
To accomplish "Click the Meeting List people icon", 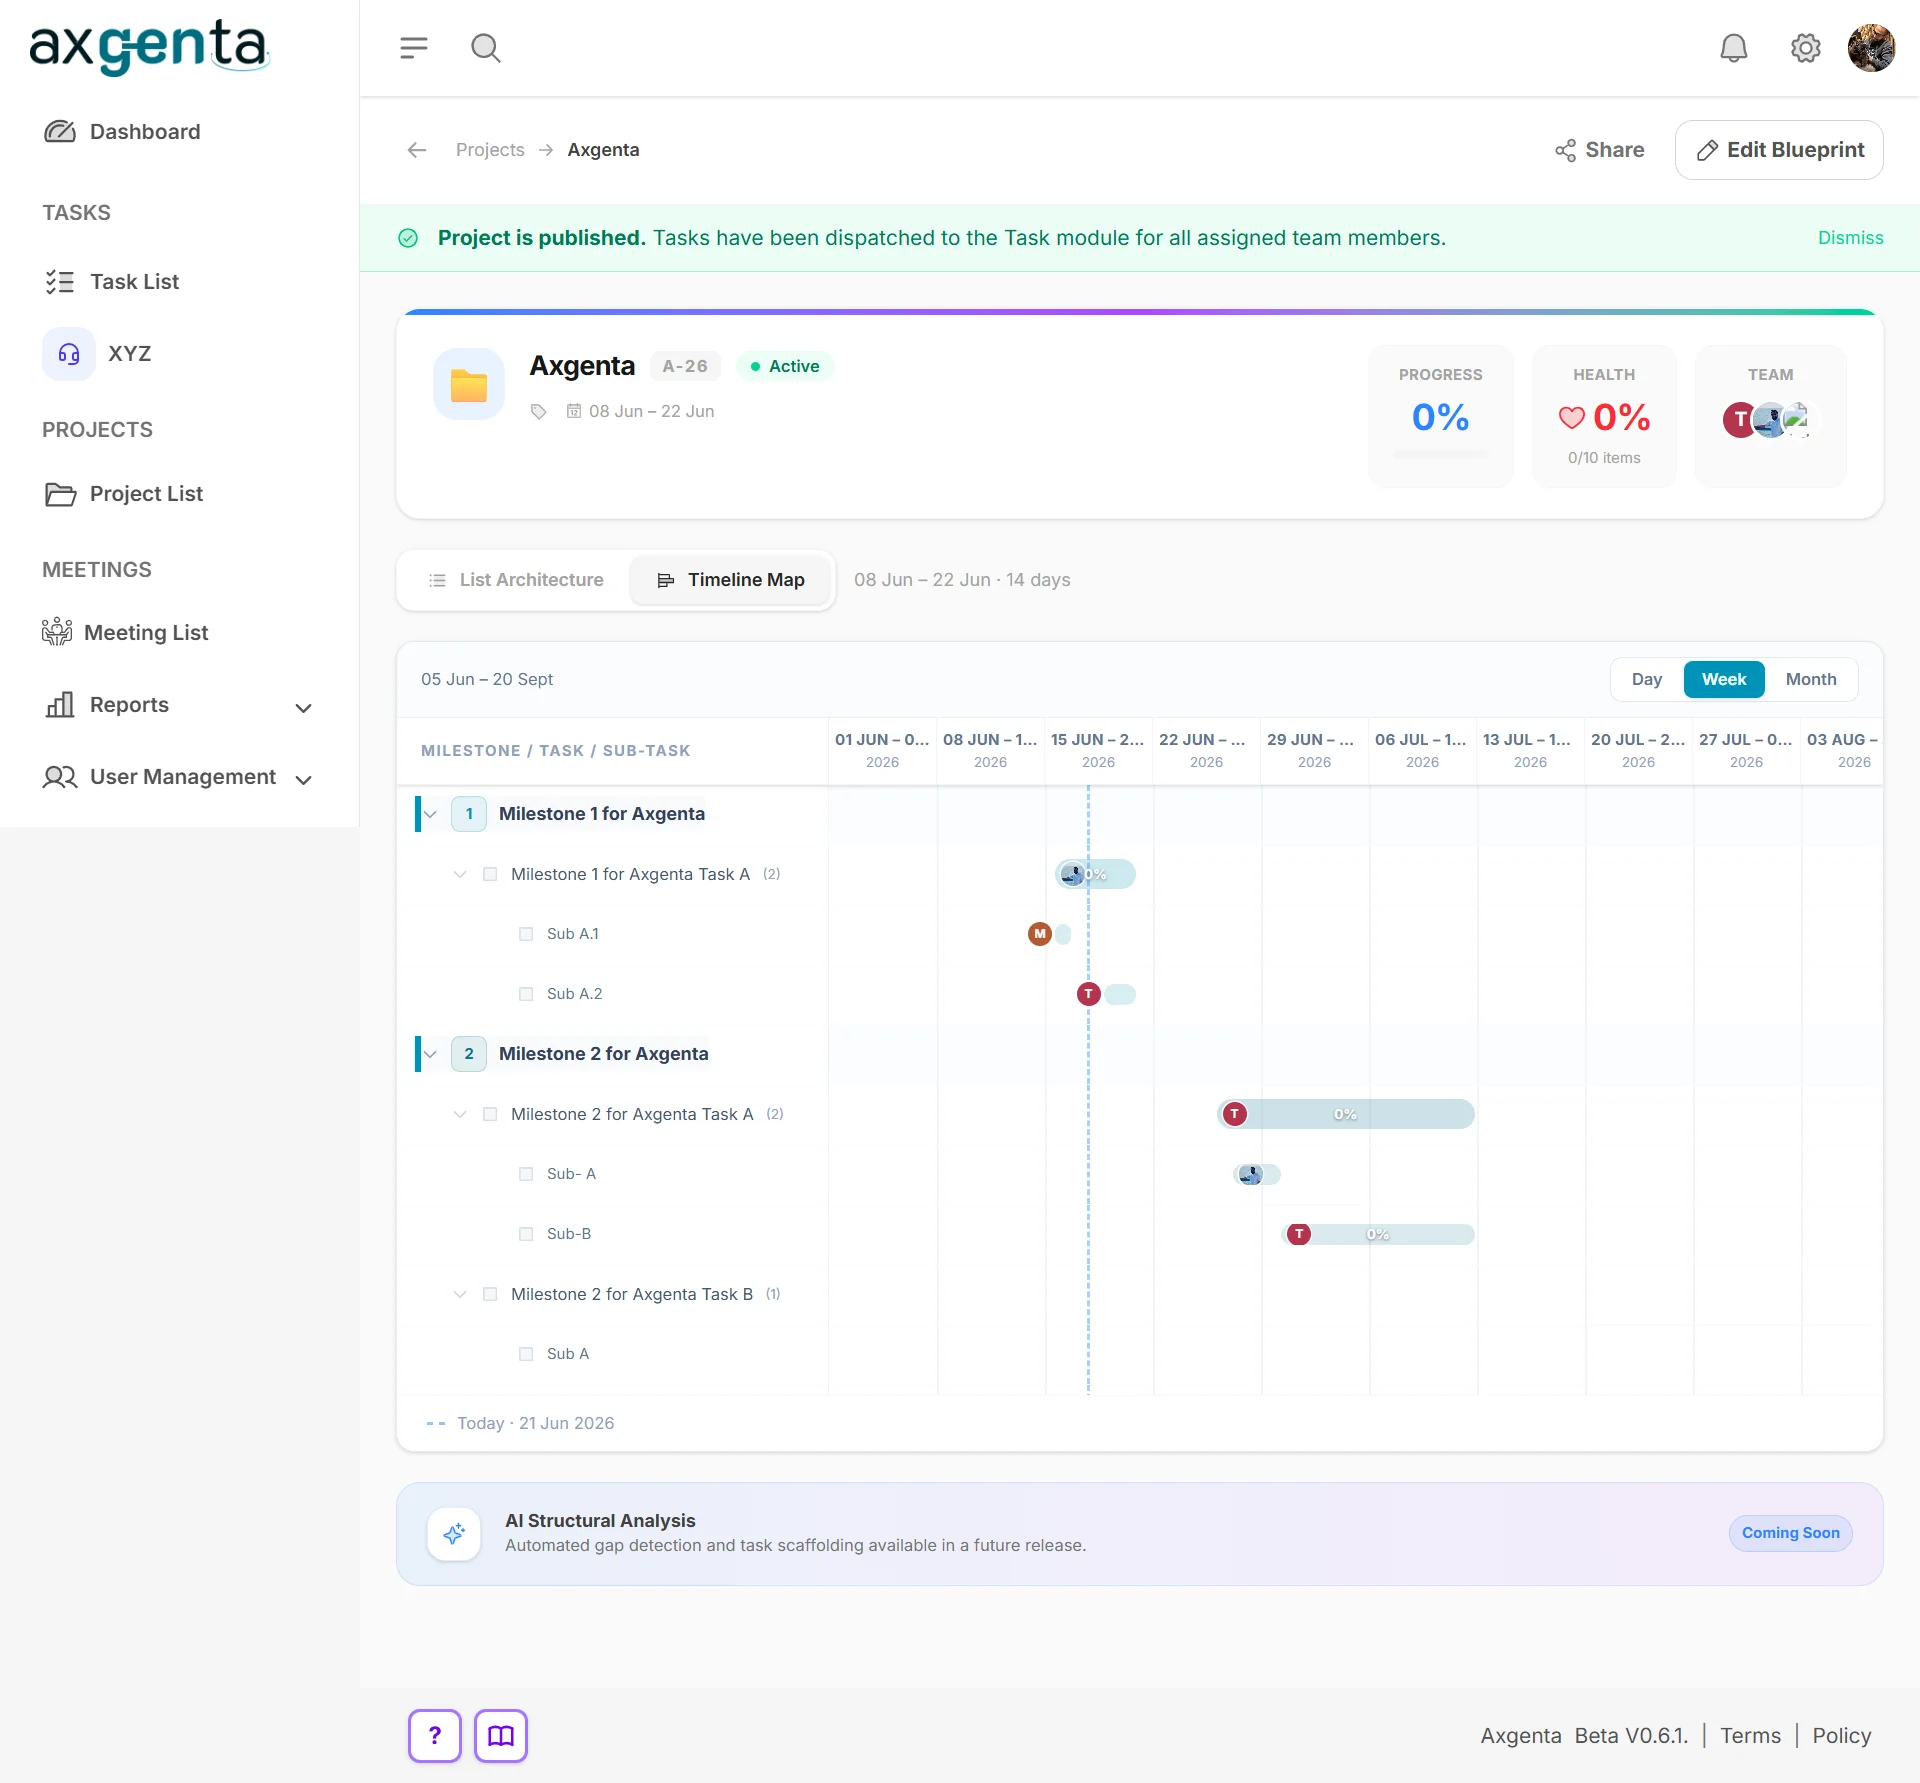I will point(57,632).
